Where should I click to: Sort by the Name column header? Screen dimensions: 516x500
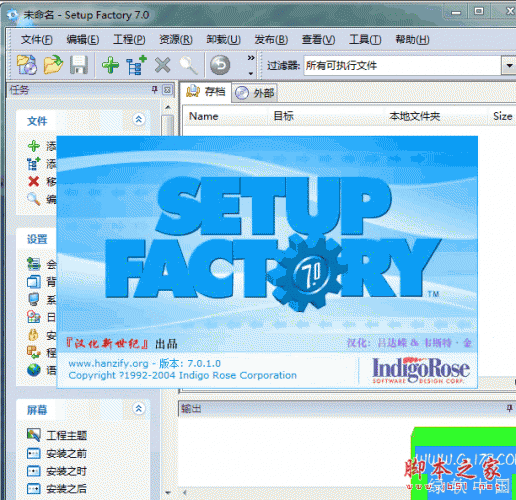[x=226, y=116]
